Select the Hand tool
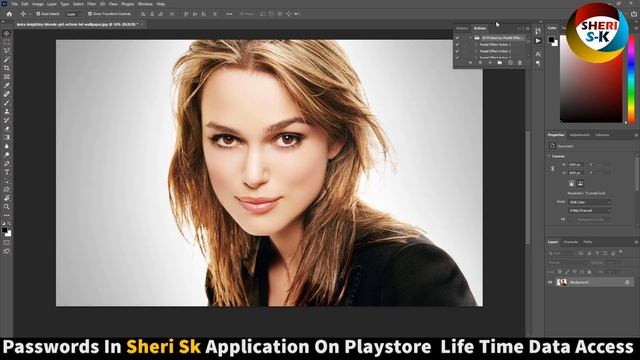 tap(7, 198)
